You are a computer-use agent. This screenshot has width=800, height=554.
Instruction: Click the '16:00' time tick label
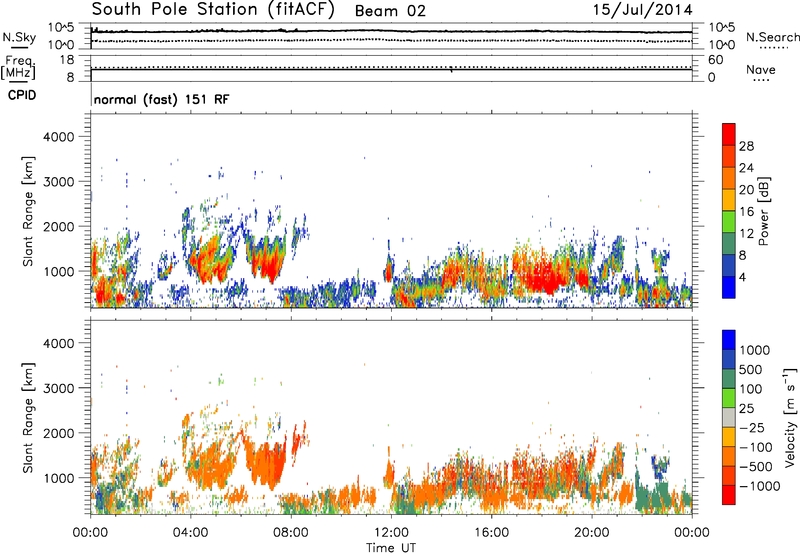[x=491, y=533]
